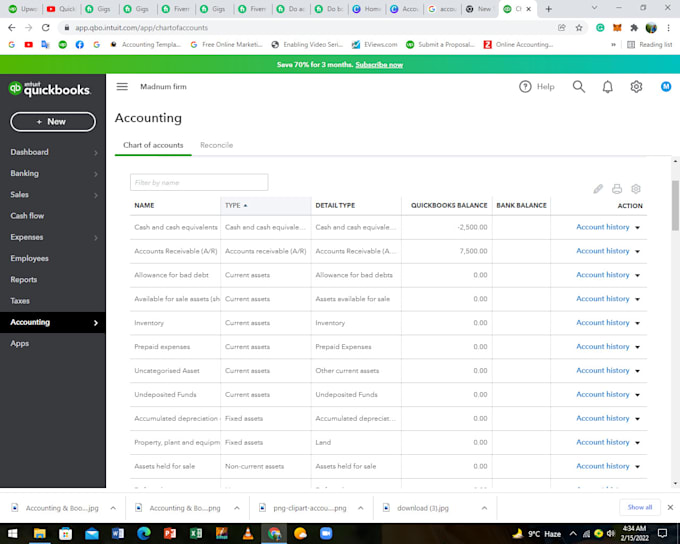Open Account history for Accumulated depreciation
This screenshot has width=680, height=544.
coord(602,418)
